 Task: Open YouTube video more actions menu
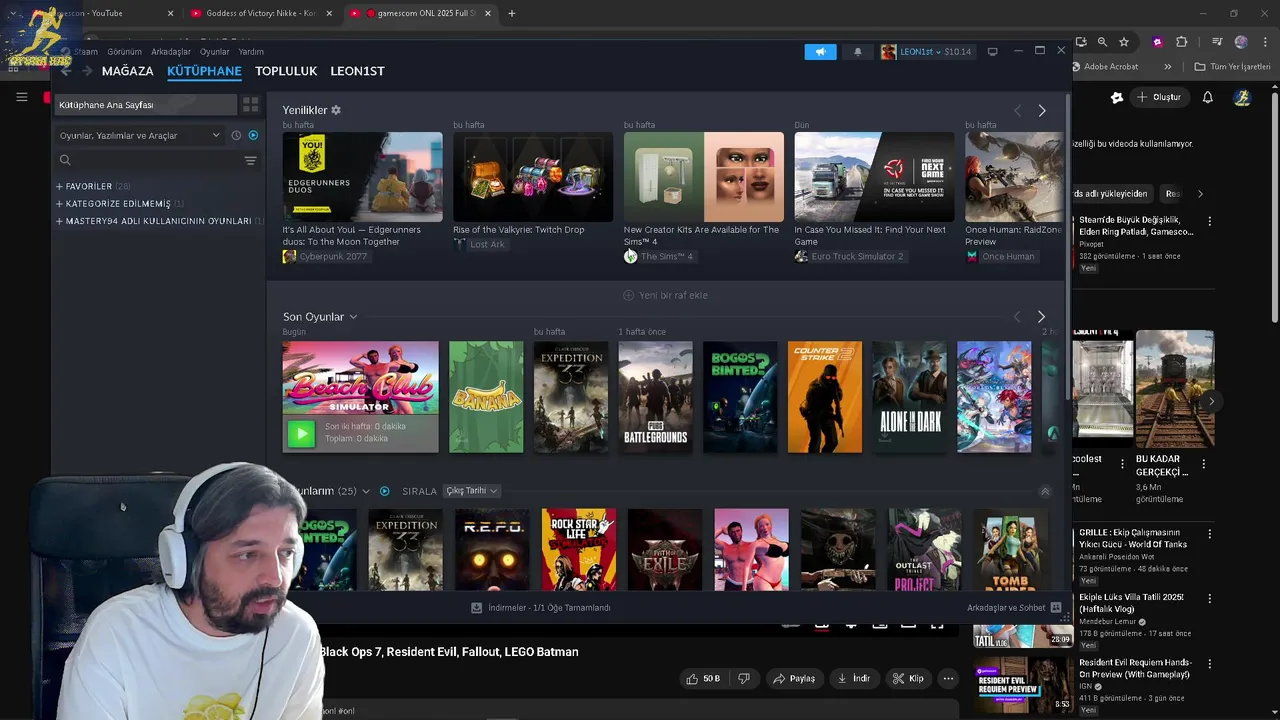point(948,678)
